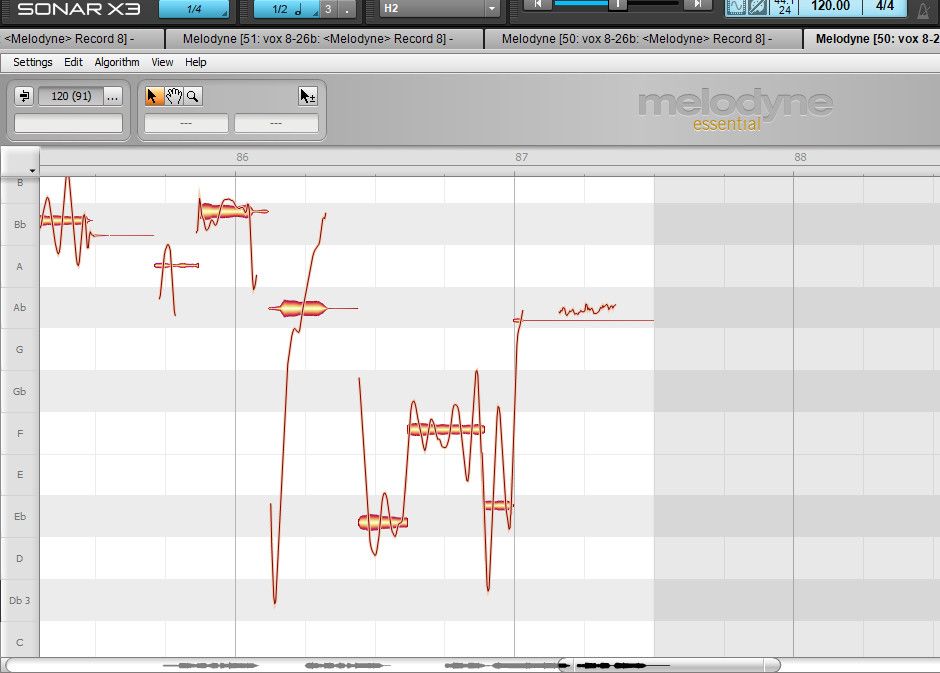Open the ruler corner dropdown arrow
Image resolution: width=940 pixels, height=673 pixels.
coord(32,171)
